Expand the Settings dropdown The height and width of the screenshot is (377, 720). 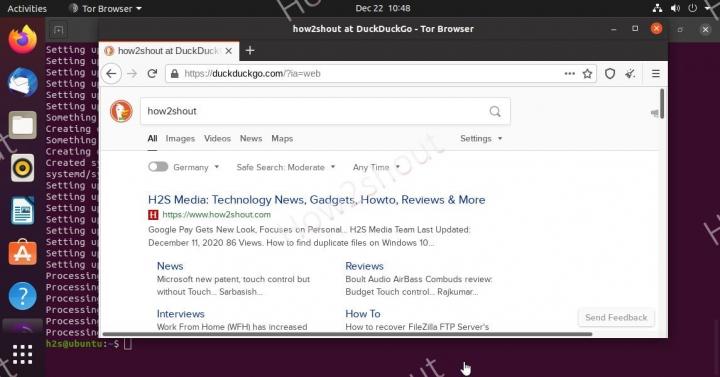[x=481, y=138]
